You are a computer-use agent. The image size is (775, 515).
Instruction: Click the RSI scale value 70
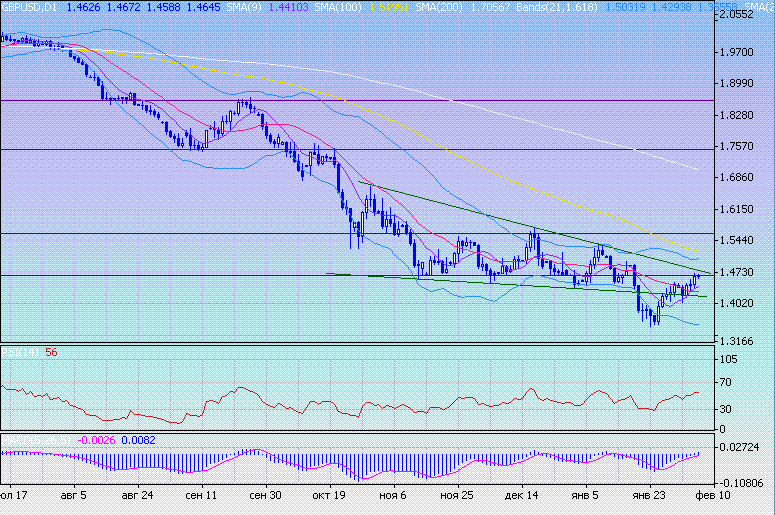pyautogui.click(x=727, y=383)
